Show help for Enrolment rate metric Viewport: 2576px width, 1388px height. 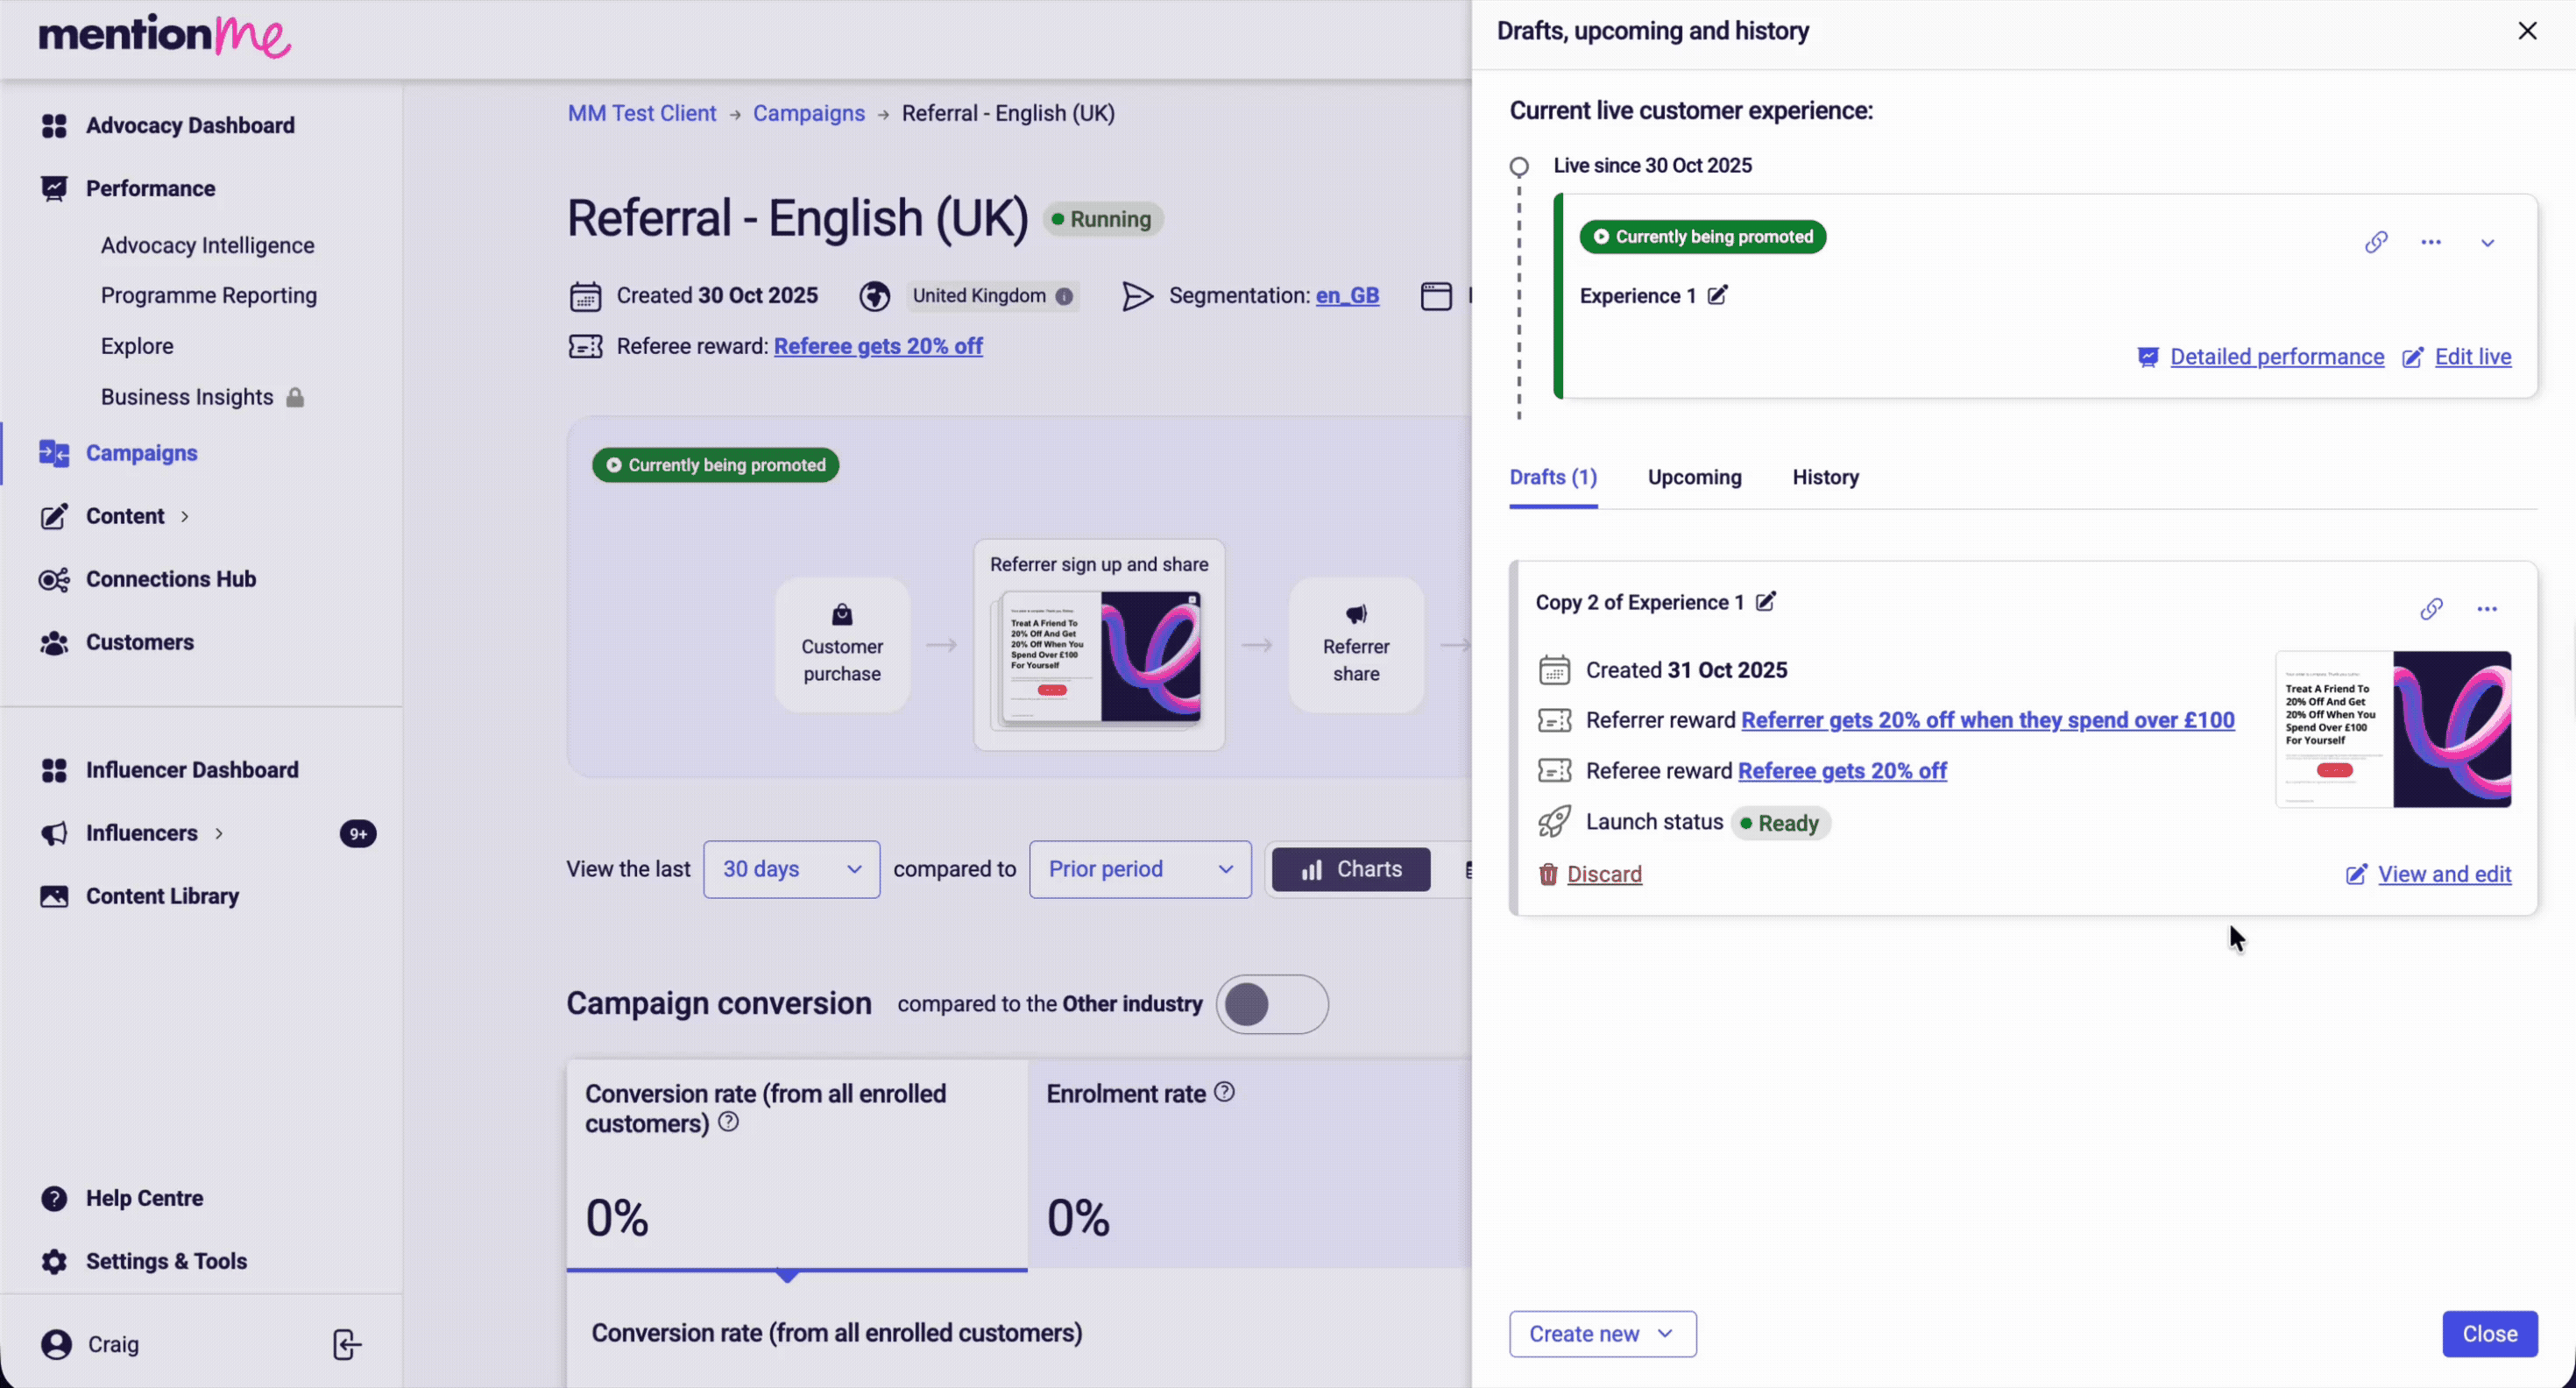tap(1224, 1092)
